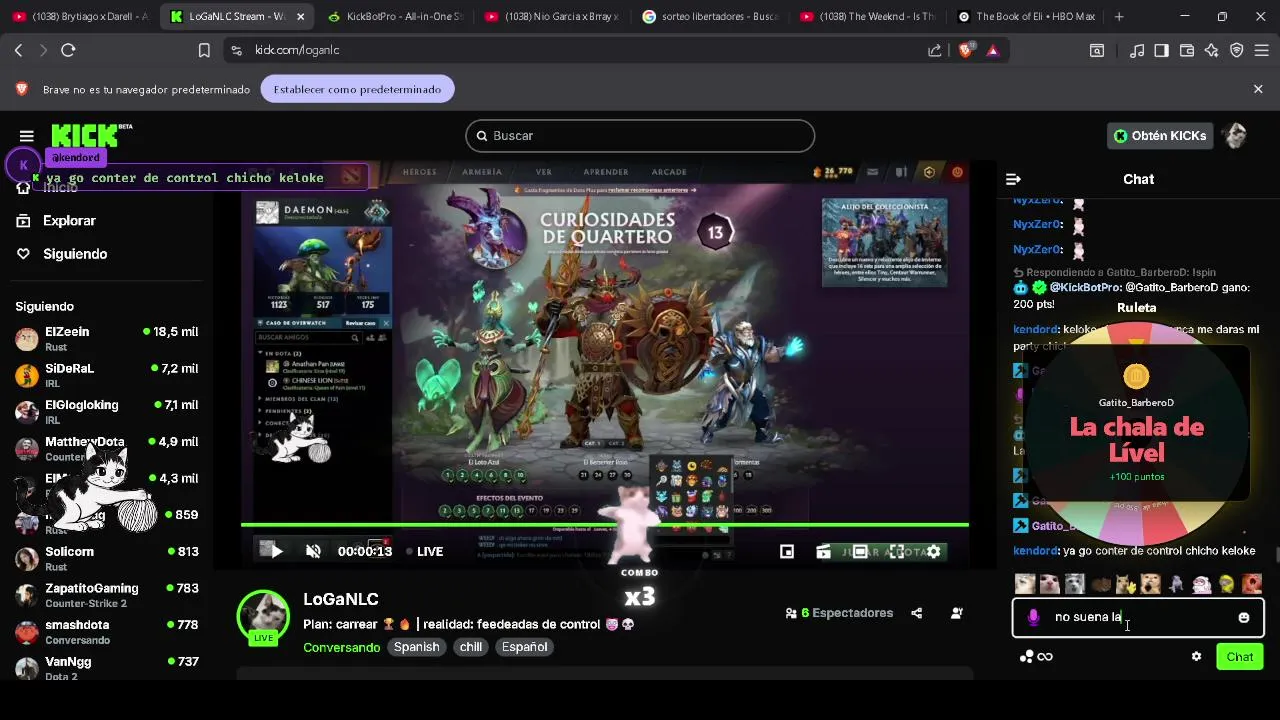Create a clip of the stream
Image resolution: width=1280 pixels, height=720 pixels.
coord(823,551)
